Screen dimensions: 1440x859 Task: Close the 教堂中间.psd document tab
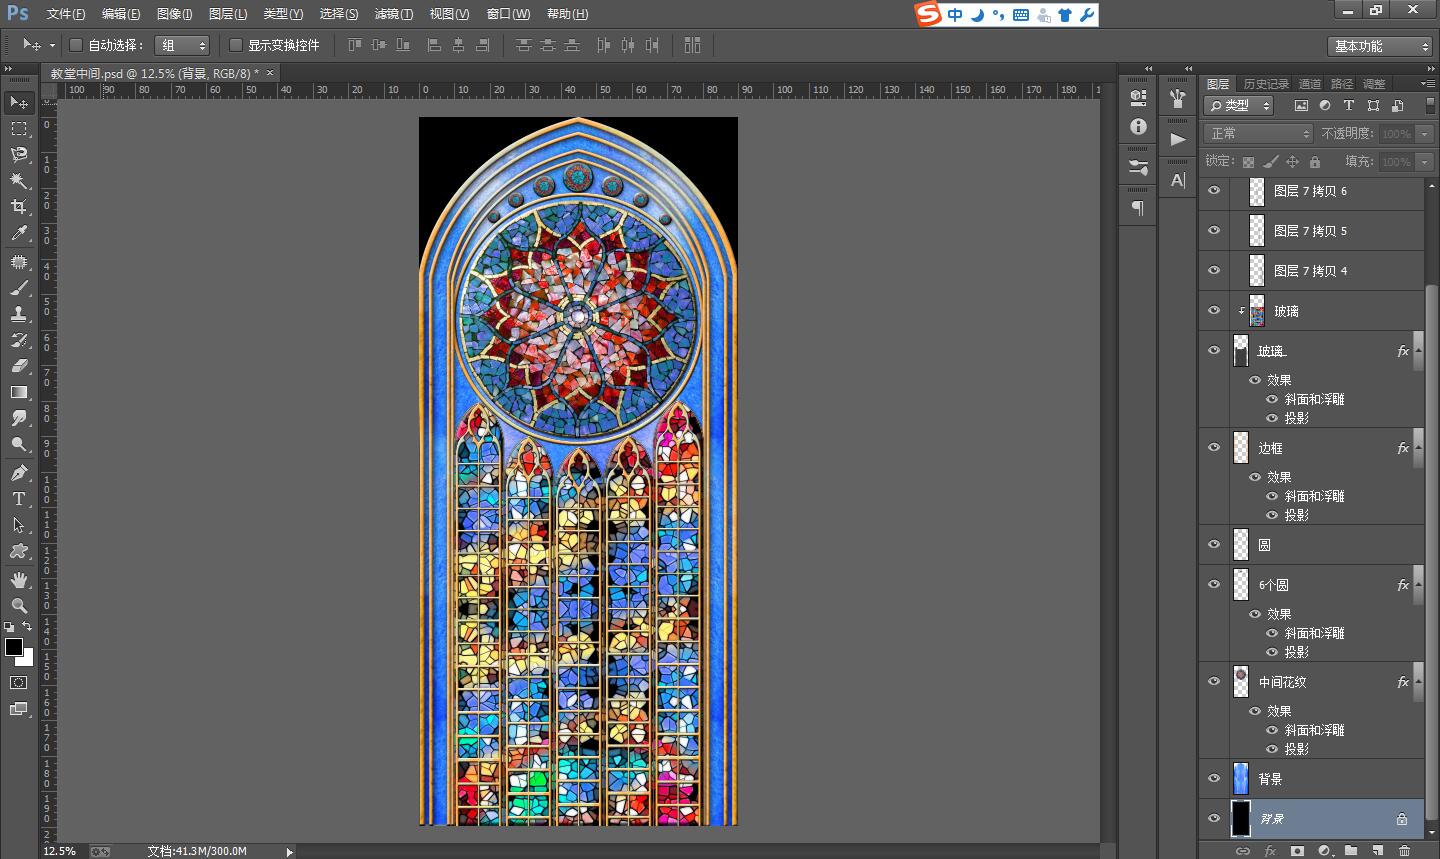coord(270,73)
